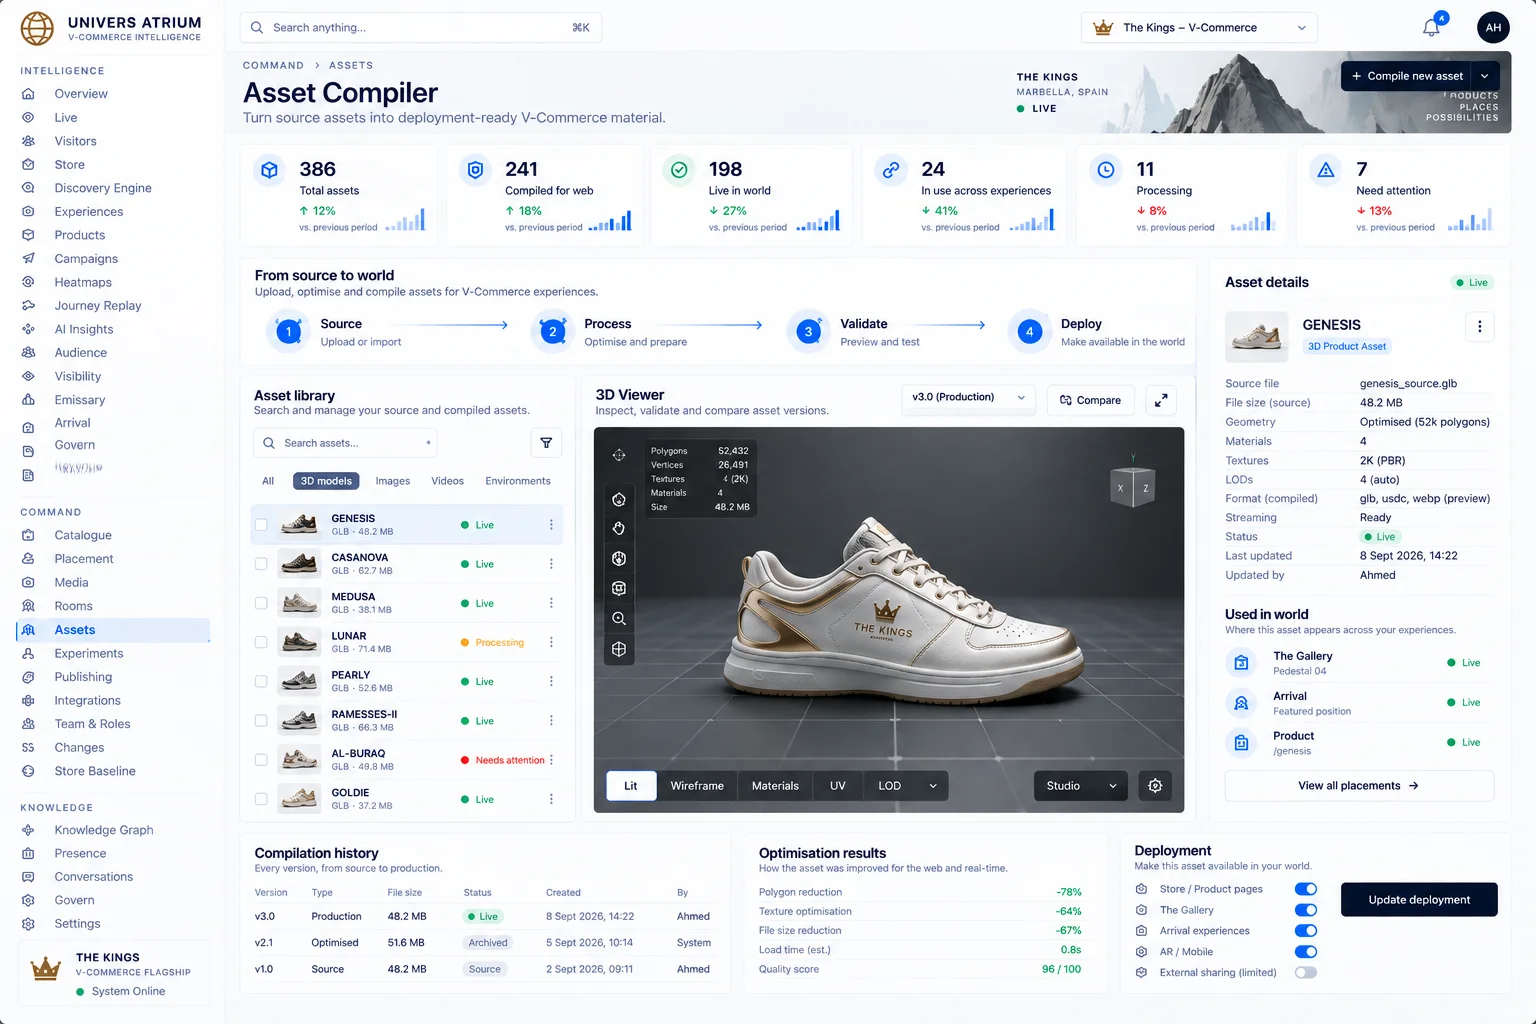1536x1024 pixels.
Task: Enable External sharing (limited) toggle
Action: pyautogui.click(x=1306, y=973)
